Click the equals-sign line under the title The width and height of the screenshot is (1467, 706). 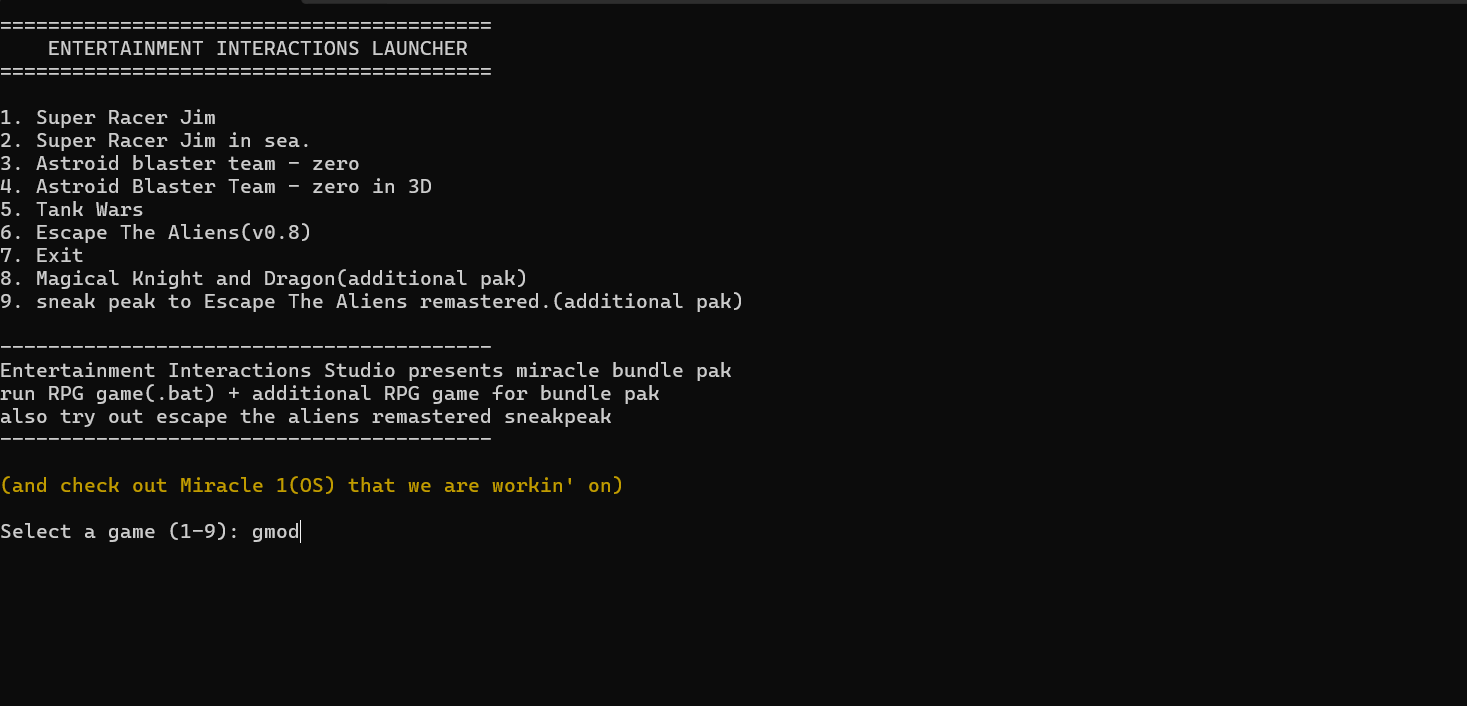click(246, 71)
